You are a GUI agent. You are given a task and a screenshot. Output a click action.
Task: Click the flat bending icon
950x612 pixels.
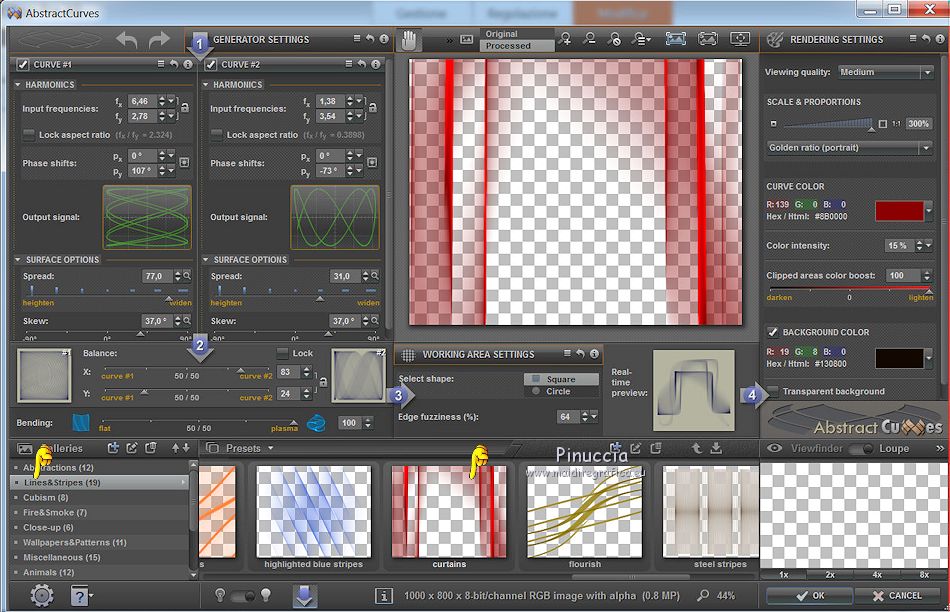pyautogui.click(x=81, y=422)
